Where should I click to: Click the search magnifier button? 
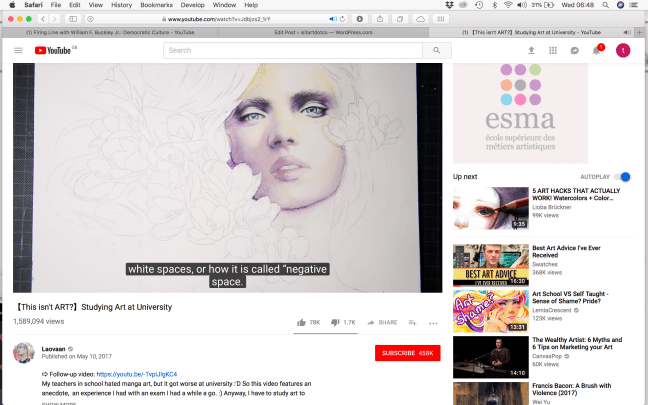pos(437,50)
